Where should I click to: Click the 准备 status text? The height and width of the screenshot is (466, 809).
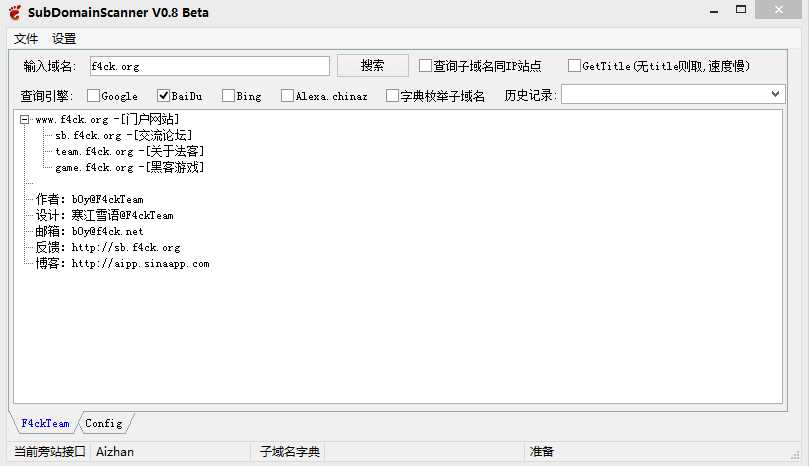pos(541,452)
